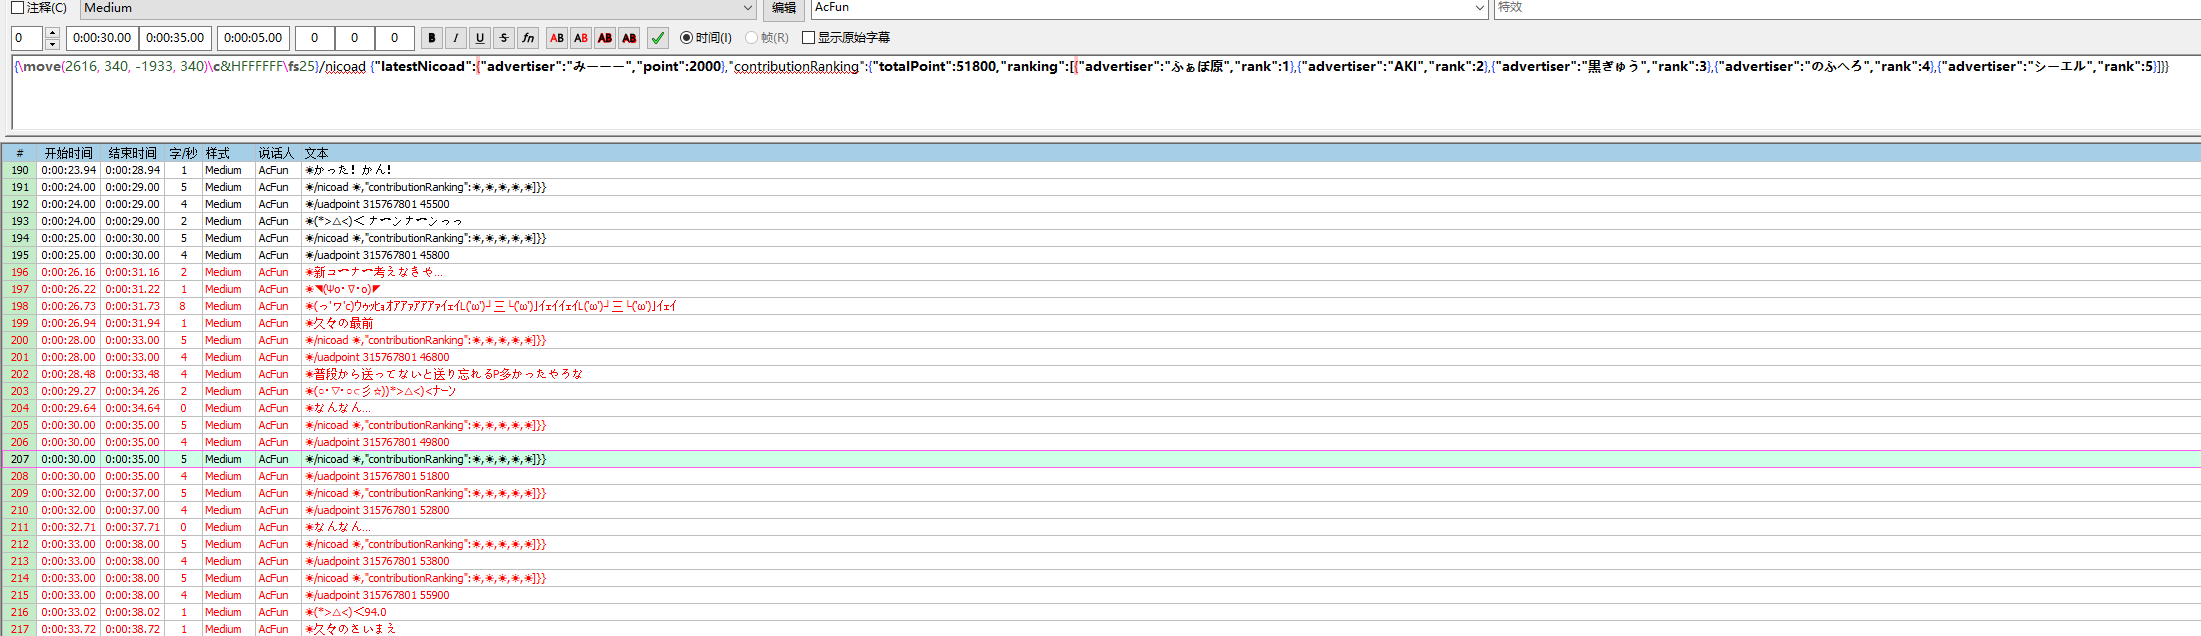Toggle italic formatting button
Viewport: 2201px width, 636px height.
point(456,38)
